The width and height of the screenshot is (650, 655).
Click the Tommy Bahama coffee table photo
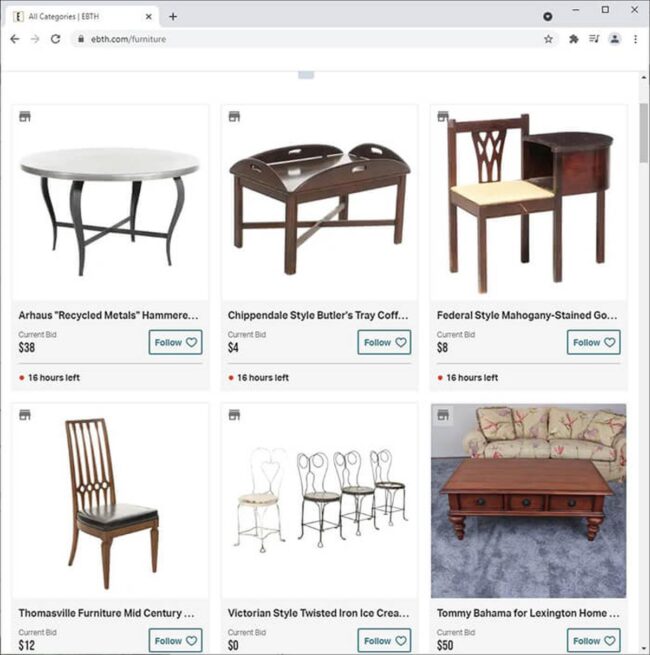(x=528, y=501)
